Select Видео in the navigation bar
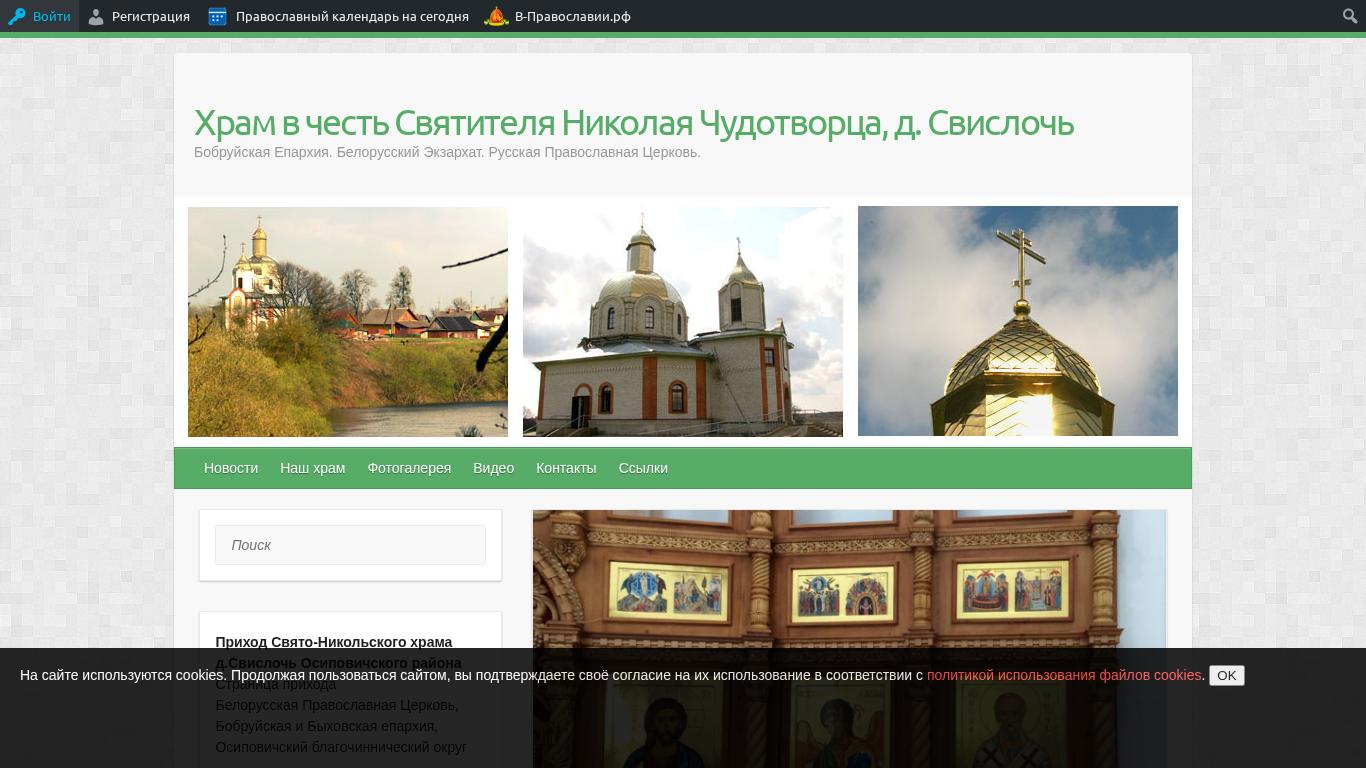The width and height of the screenshot is (1366, 768). pyautogui.click(x=493, y=468)
